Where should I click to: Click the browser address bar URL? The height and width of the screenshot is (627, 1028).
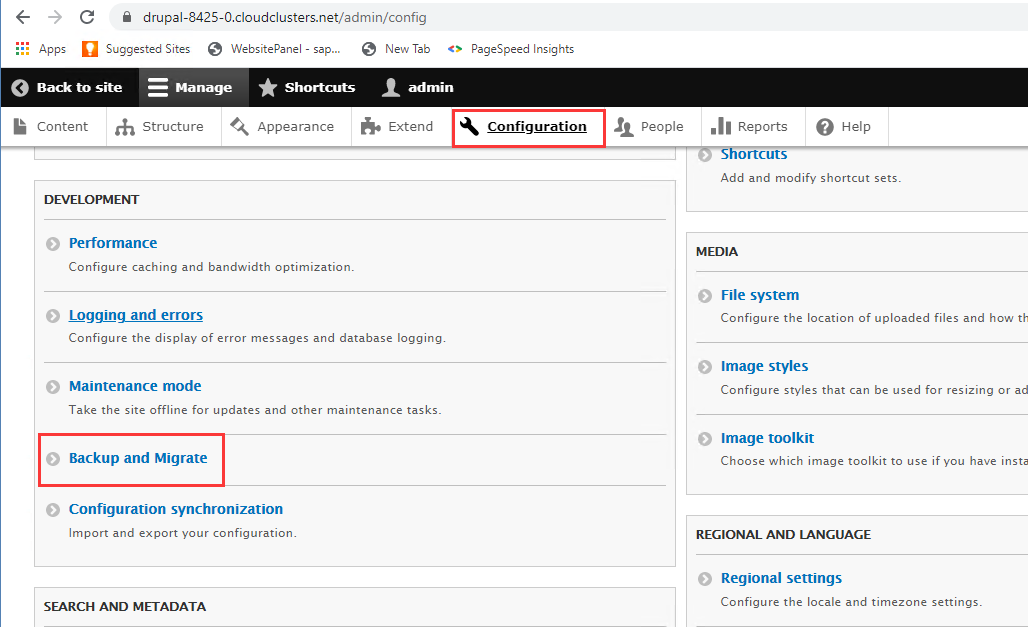coord(285,17)
